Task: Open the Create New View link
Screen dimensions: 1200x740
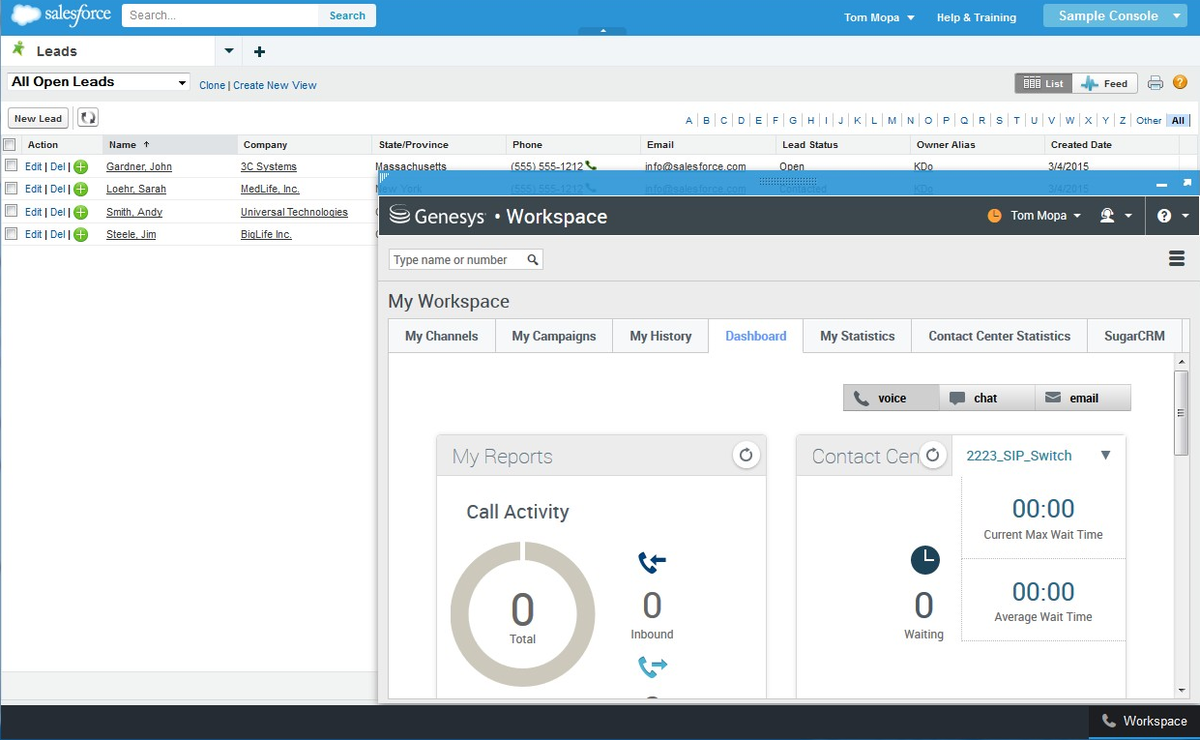Action: tap(275, 85)
